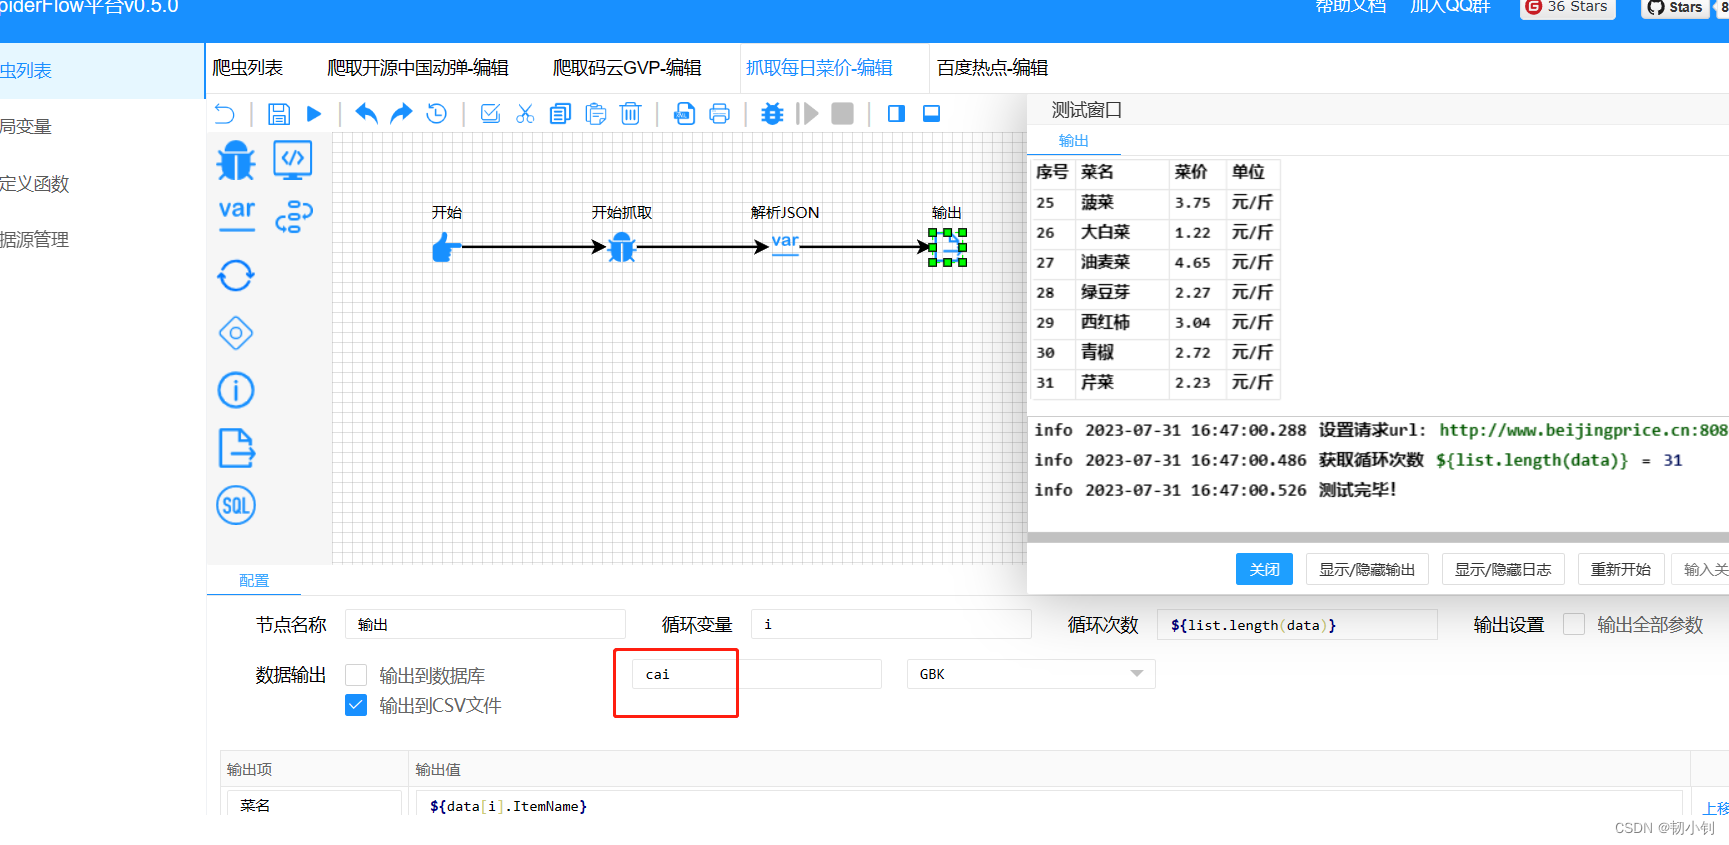The height and width of the screenshot is (845, 1729).
Task: Select the 开始 hand node on the canvas
Action: 446,247
